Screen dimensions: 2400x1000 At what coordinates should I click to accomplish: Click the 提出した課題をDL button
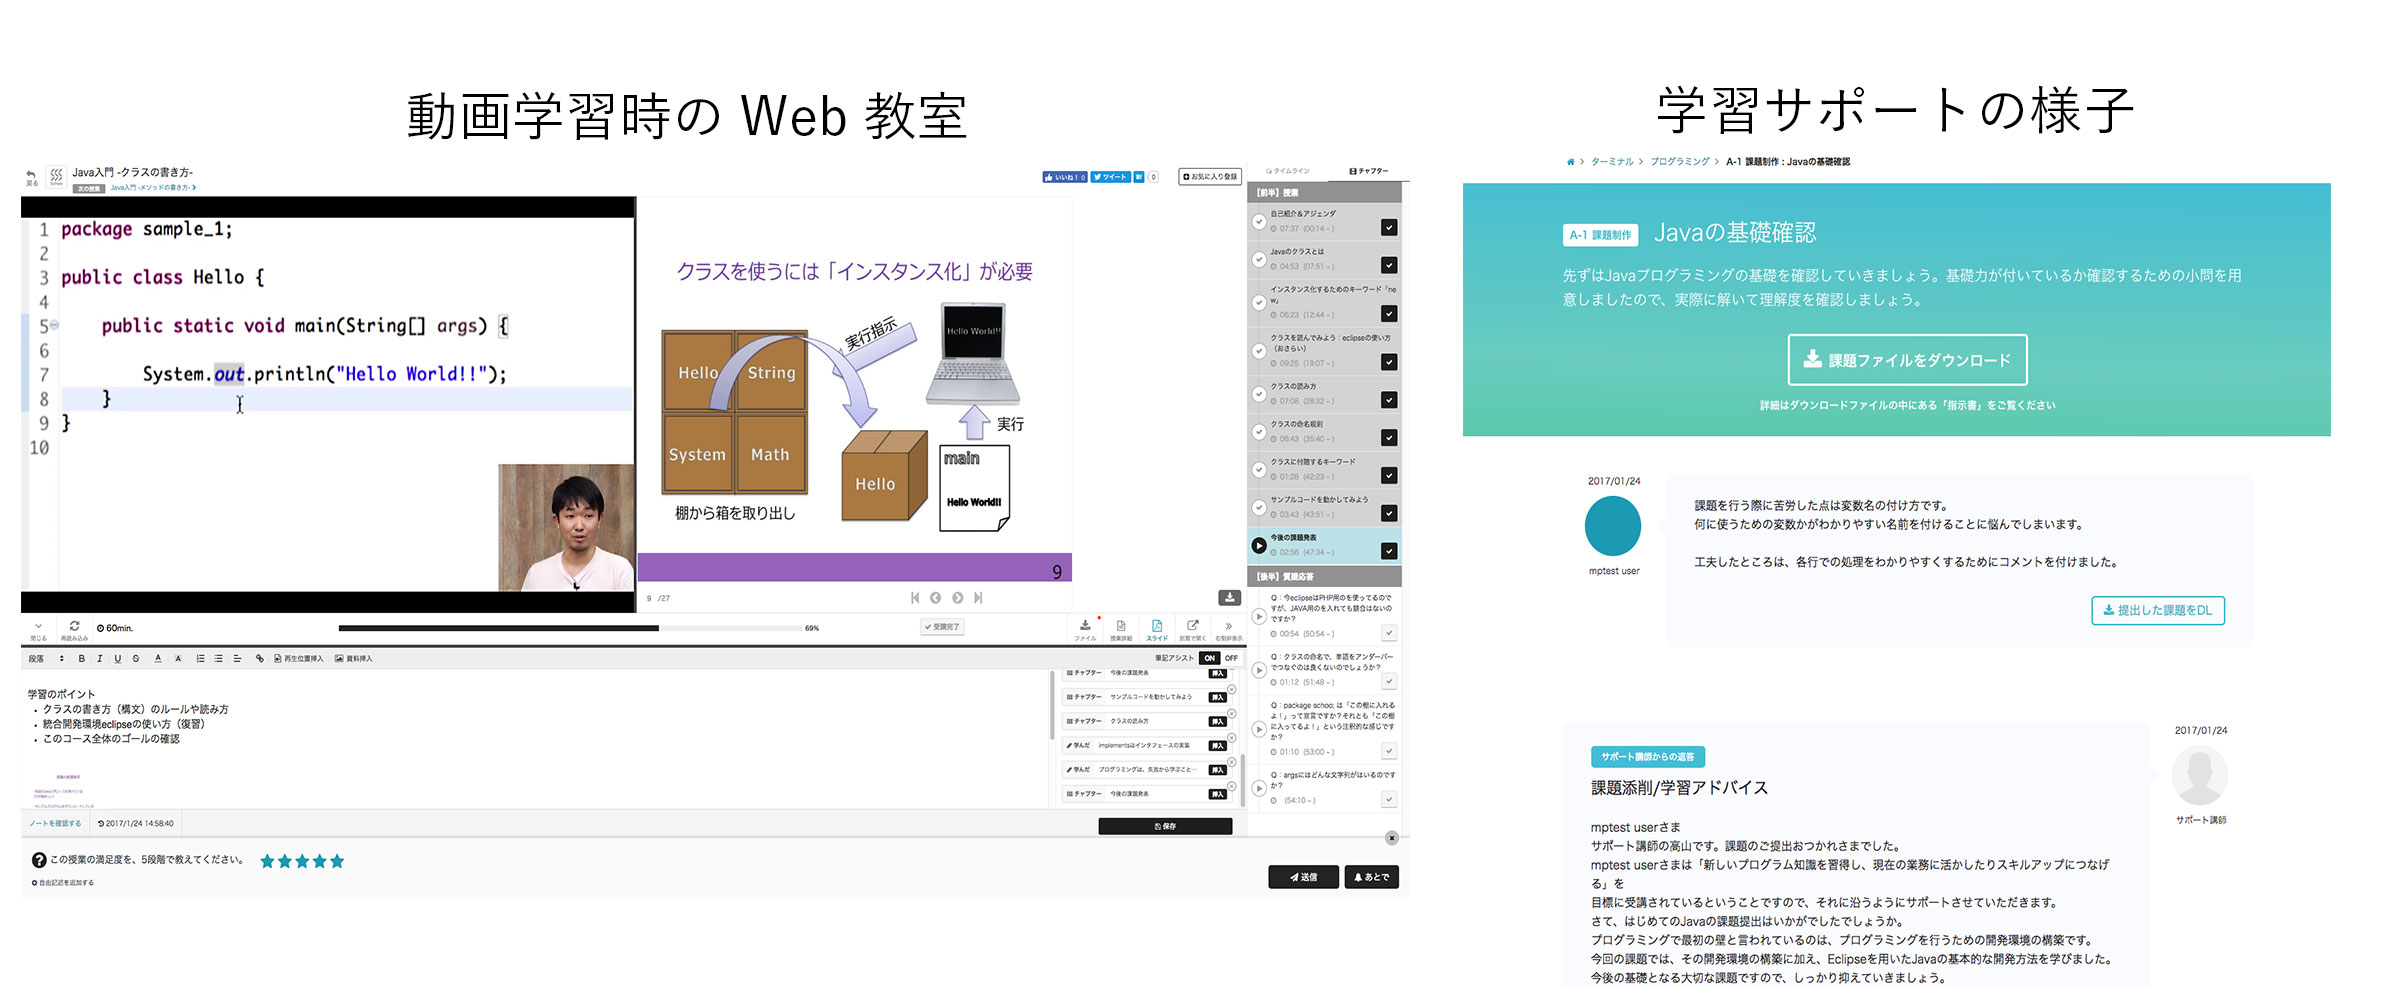pos(2158,610)
